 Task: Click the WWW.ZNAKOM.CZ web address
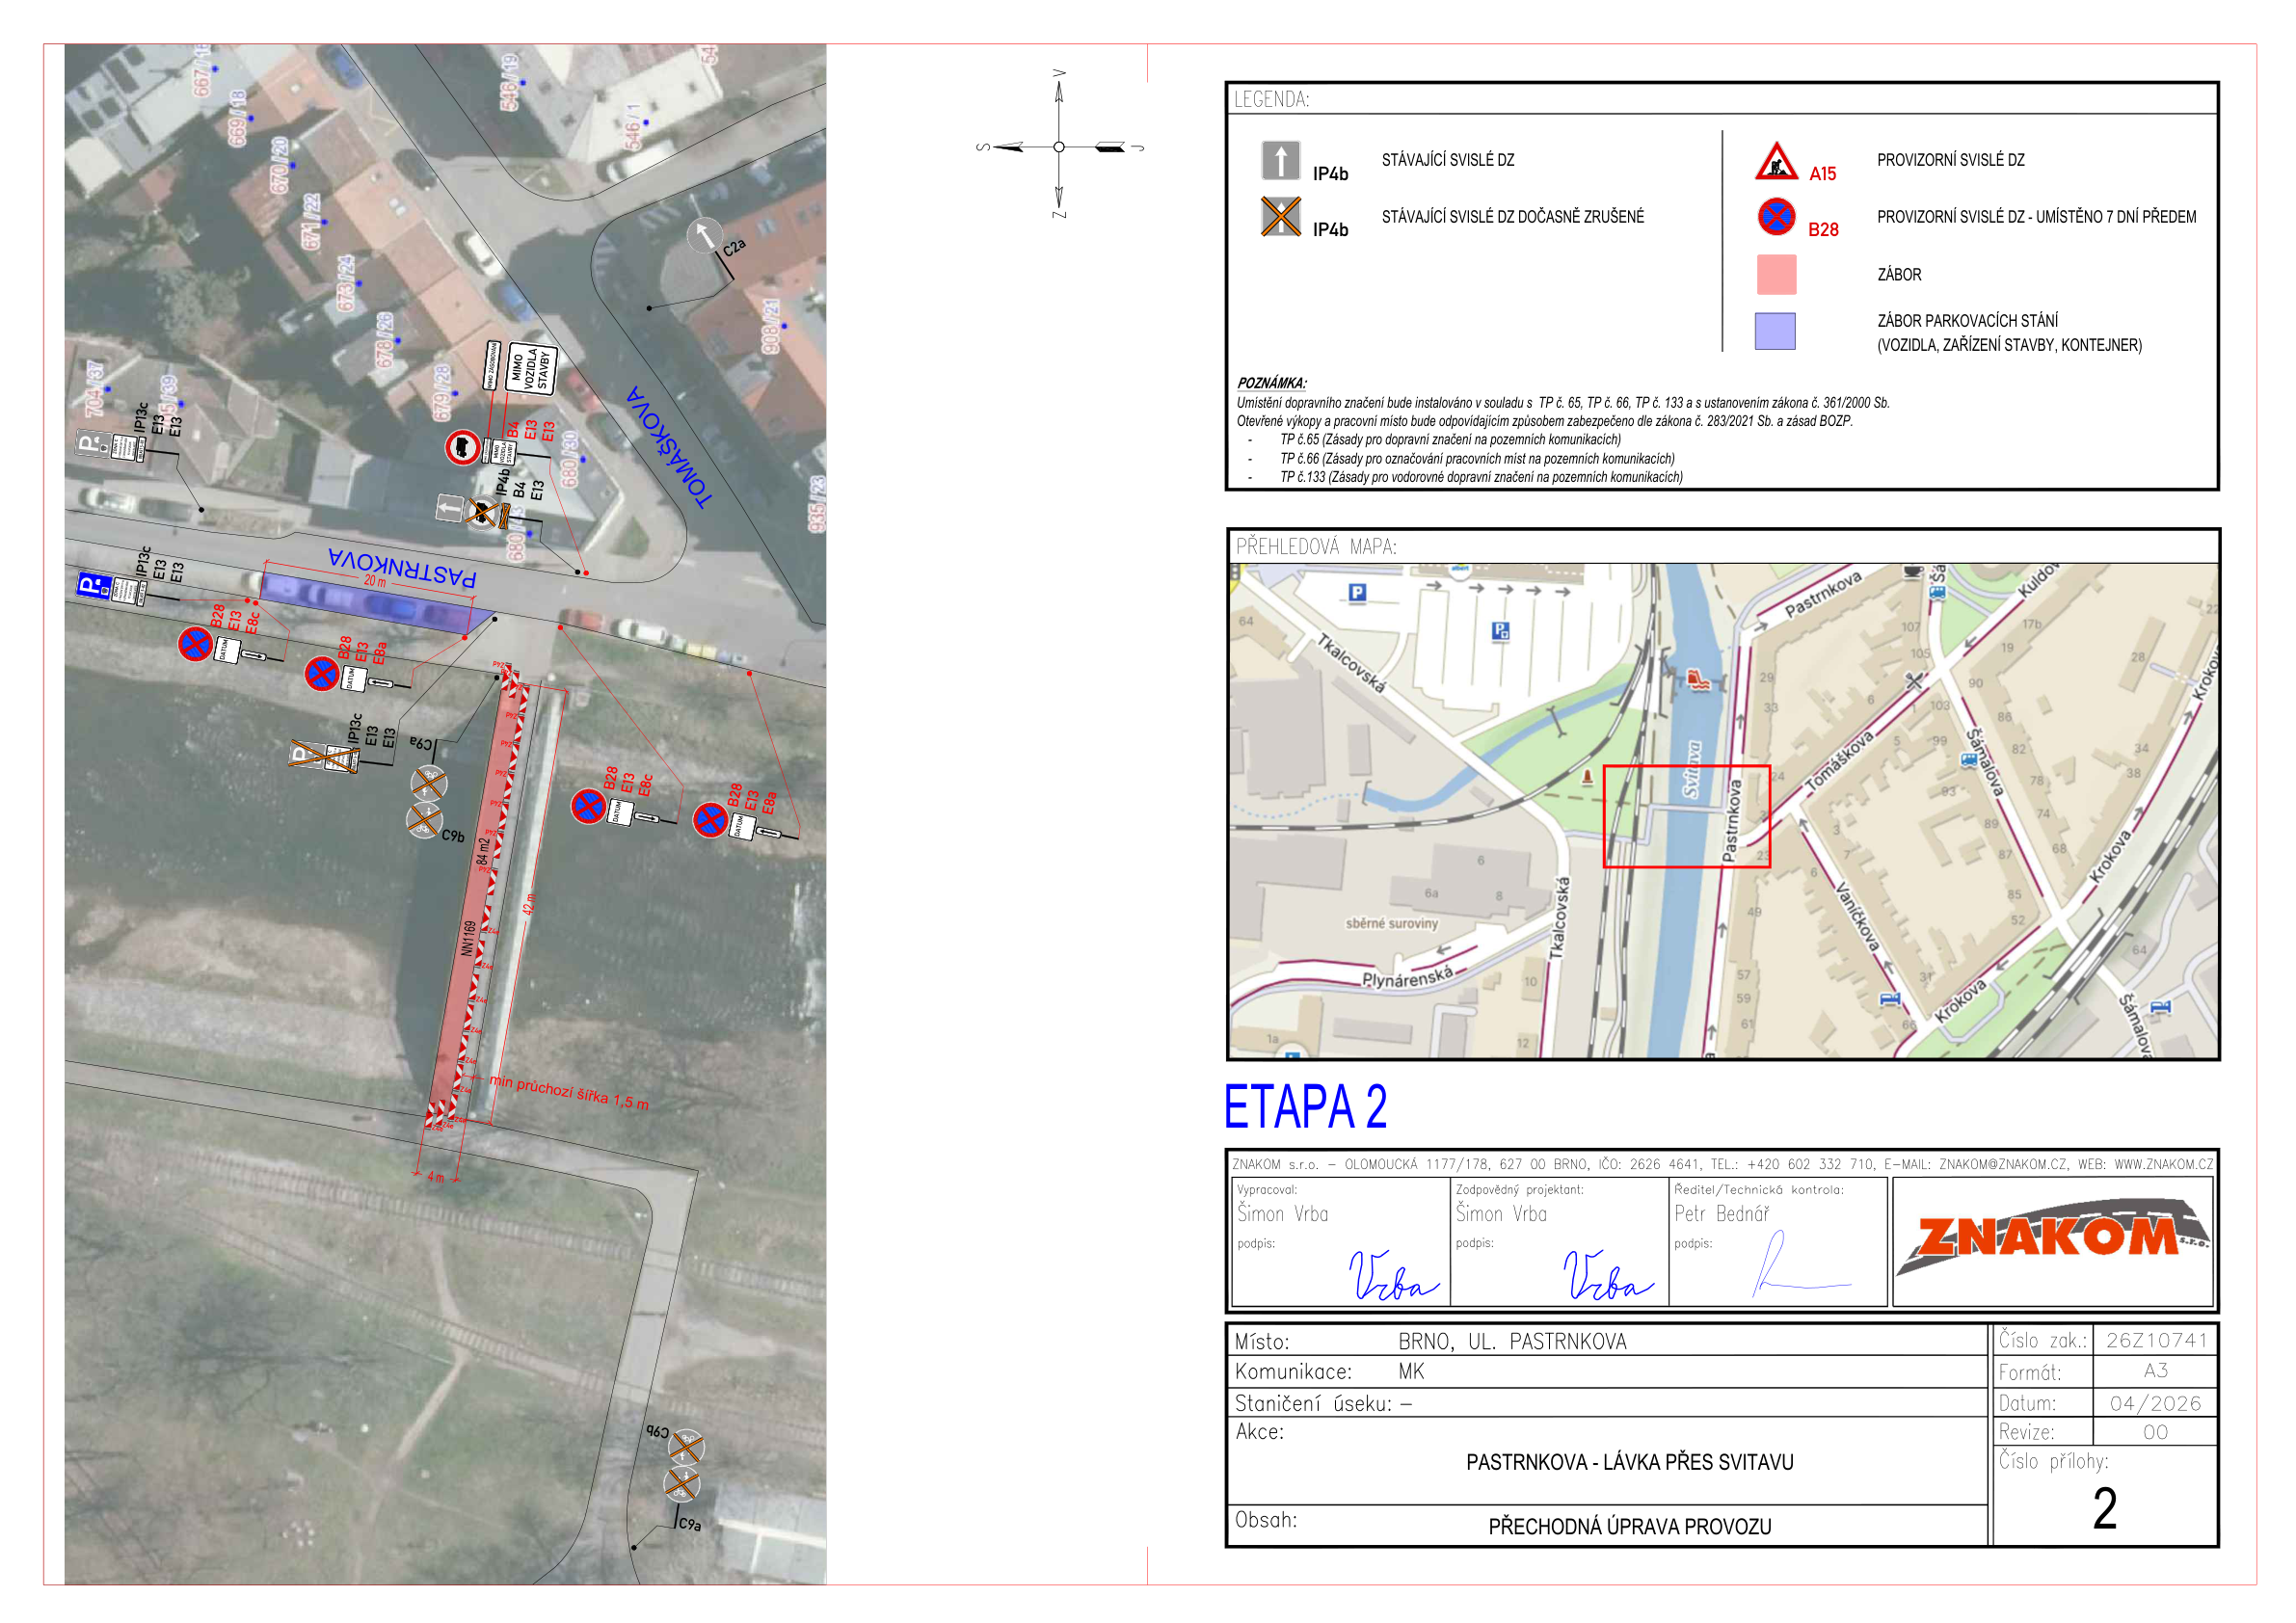(x=2163, y=1164)
